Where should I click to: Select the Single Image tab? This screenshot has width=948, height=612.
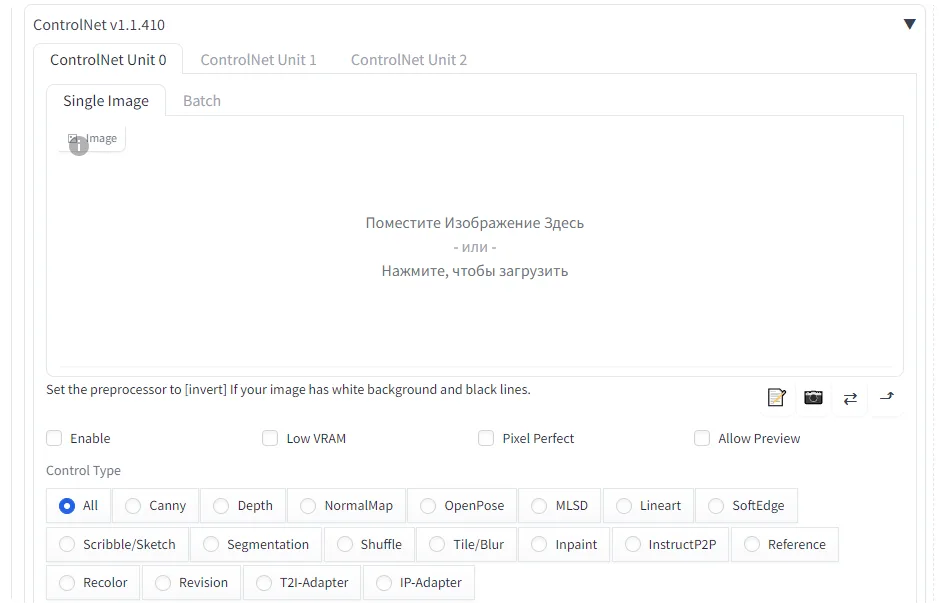(106, 100)
